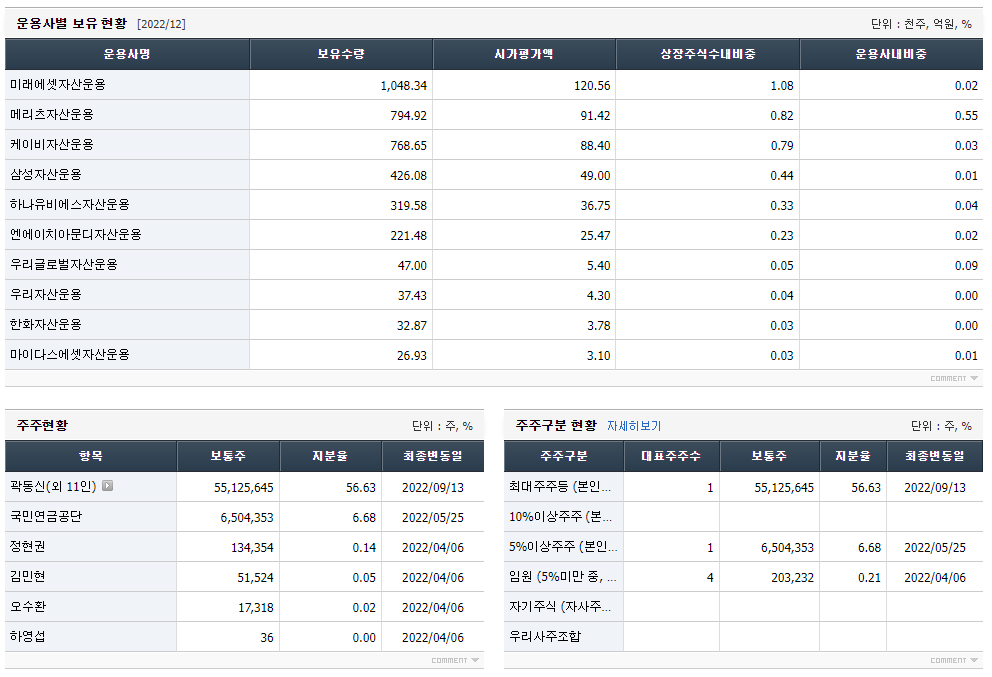
Task: Select date 2022/05/25 in 주주현황 table
Action: [433, 518]
